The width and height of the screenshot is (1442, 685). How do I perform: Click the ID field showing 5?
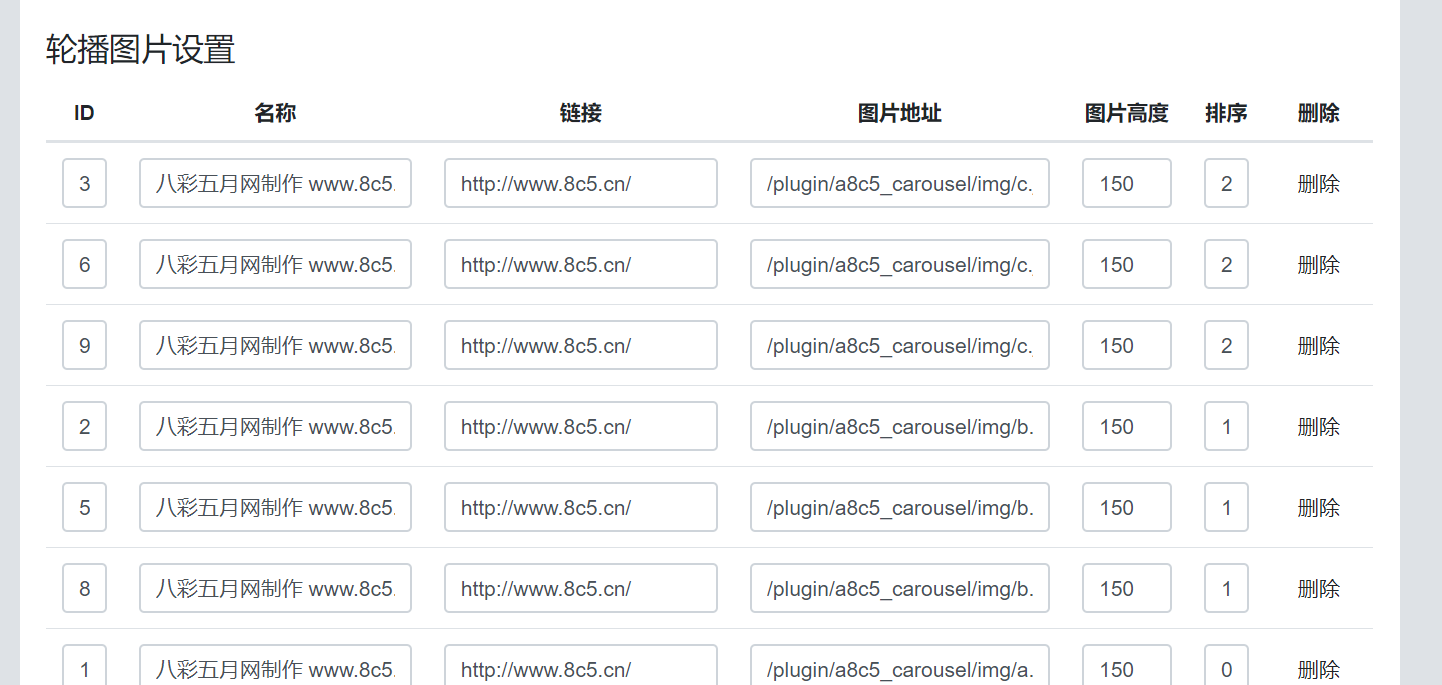pyautogui.click(x=84, y=507)
